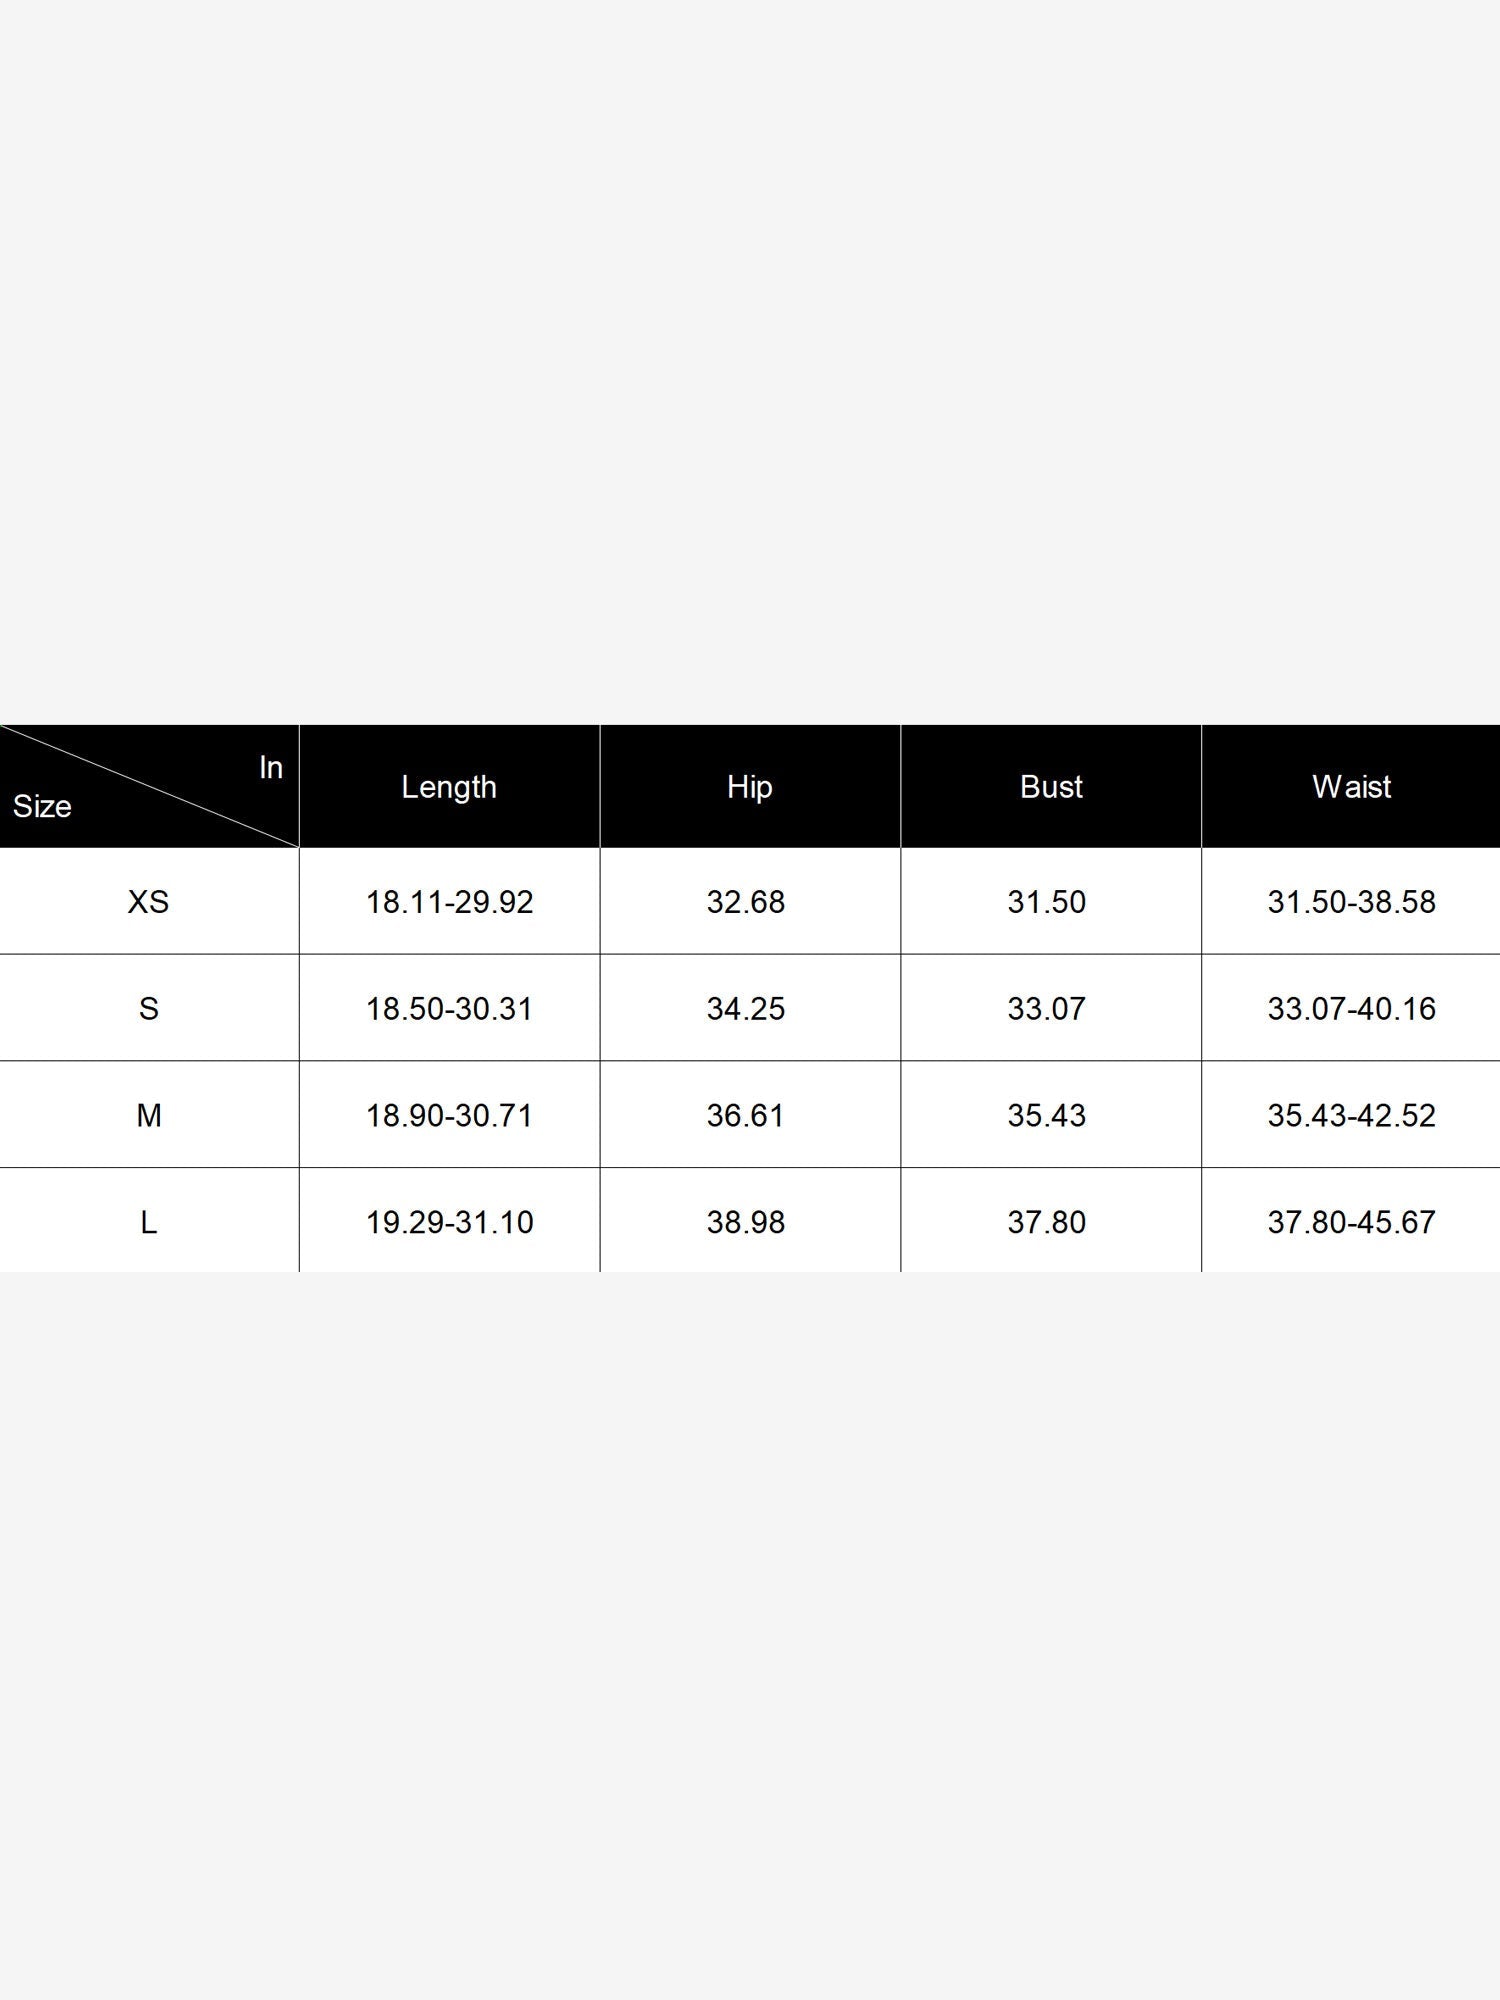Image resolution: width=1500 pixels, height=2000 pixels.
Task: Click the L hip value 38.98
Action: coord(745,1222)
